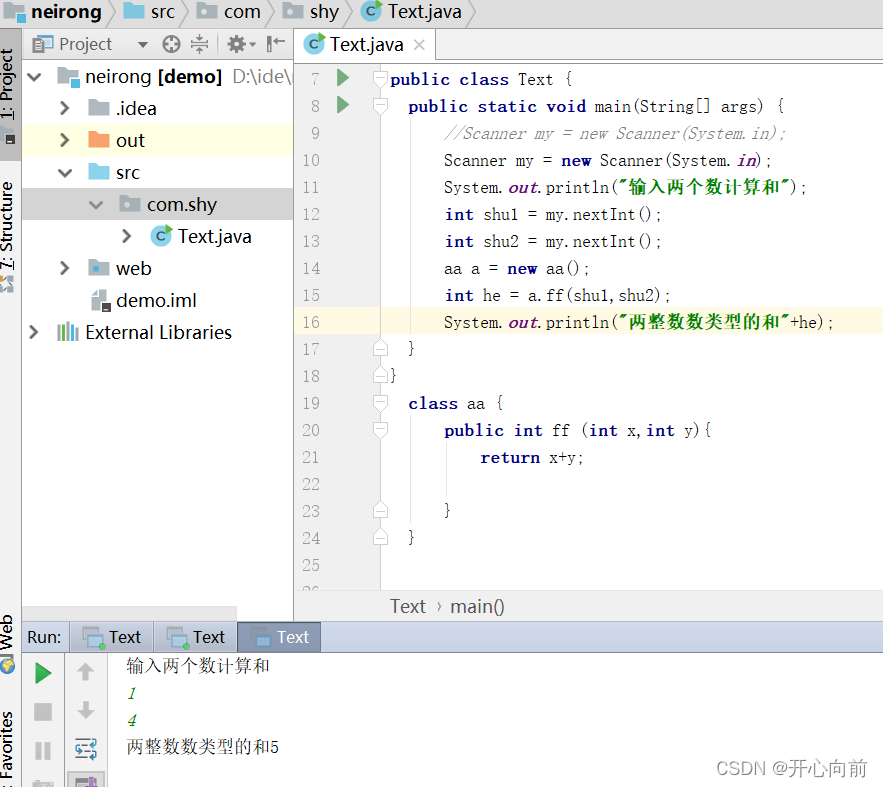883x787 pixels.
Task: Close the Text.java editor tab
Action: point(419,45)
